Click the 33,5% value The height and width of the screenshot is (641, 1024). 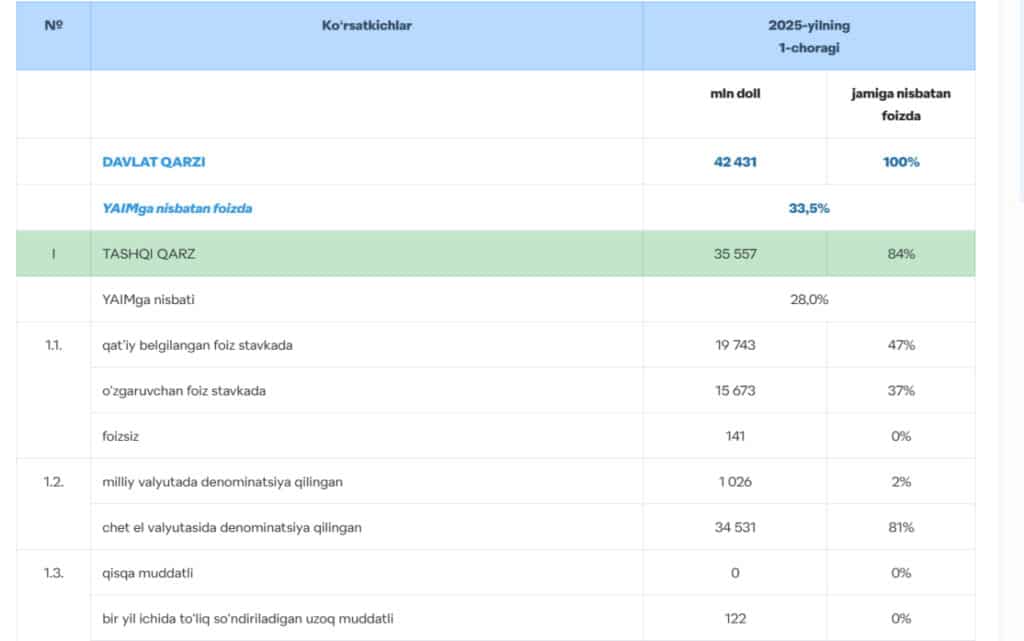coord(808,208)
